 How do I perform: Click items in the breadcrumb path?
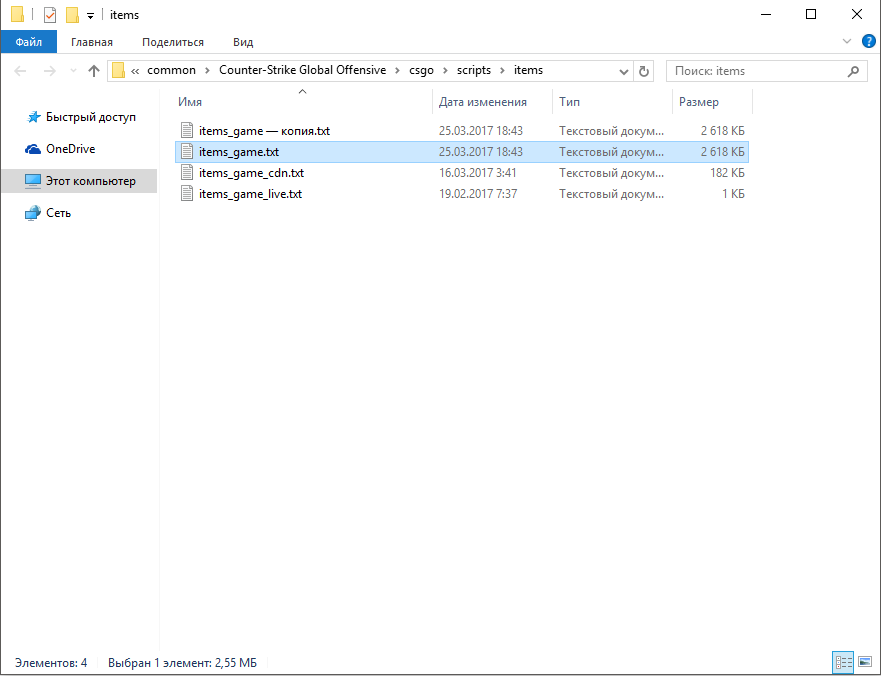[528, 70]
